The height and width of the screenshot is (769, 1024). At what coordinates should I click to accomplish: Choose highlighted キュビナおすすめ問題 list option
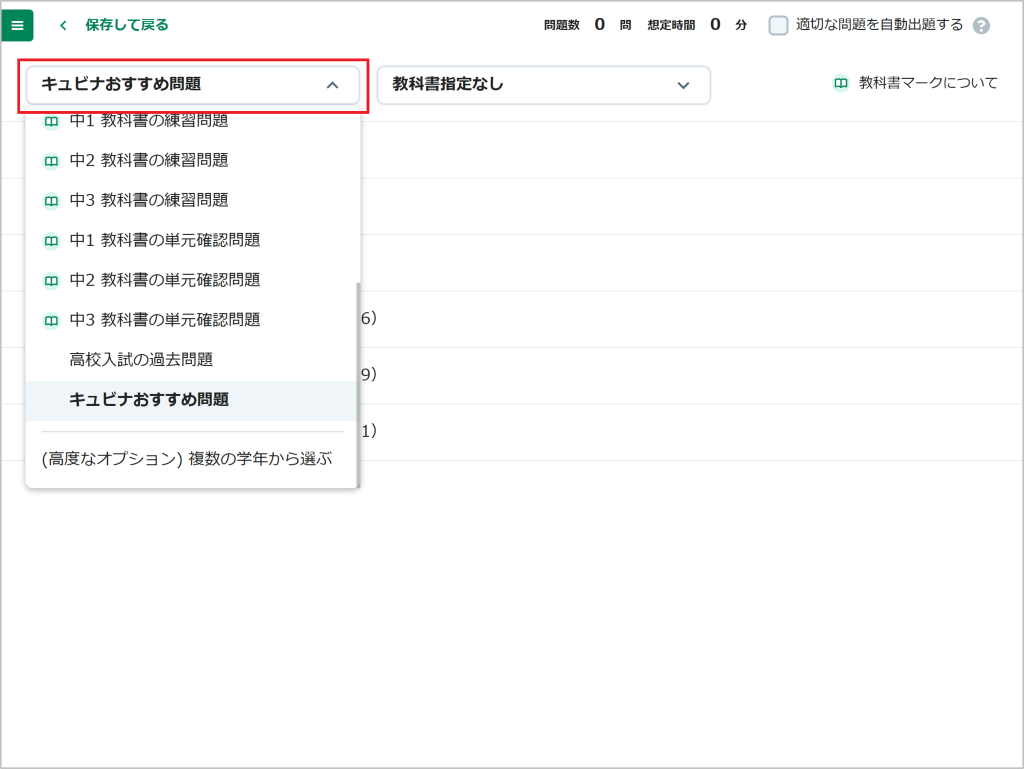[191, 400]
